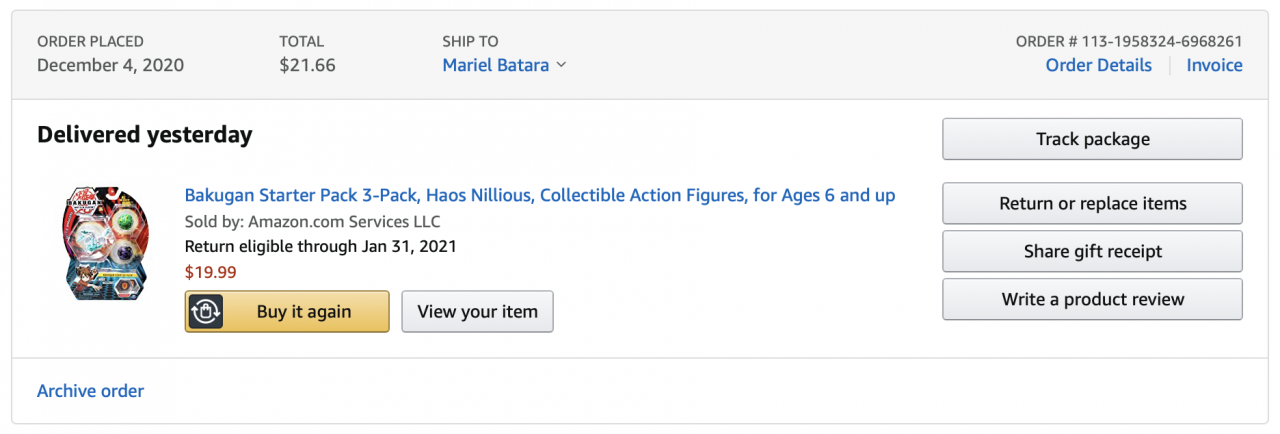
Task: Click Return or replace items
Action: click(1092, 203)
